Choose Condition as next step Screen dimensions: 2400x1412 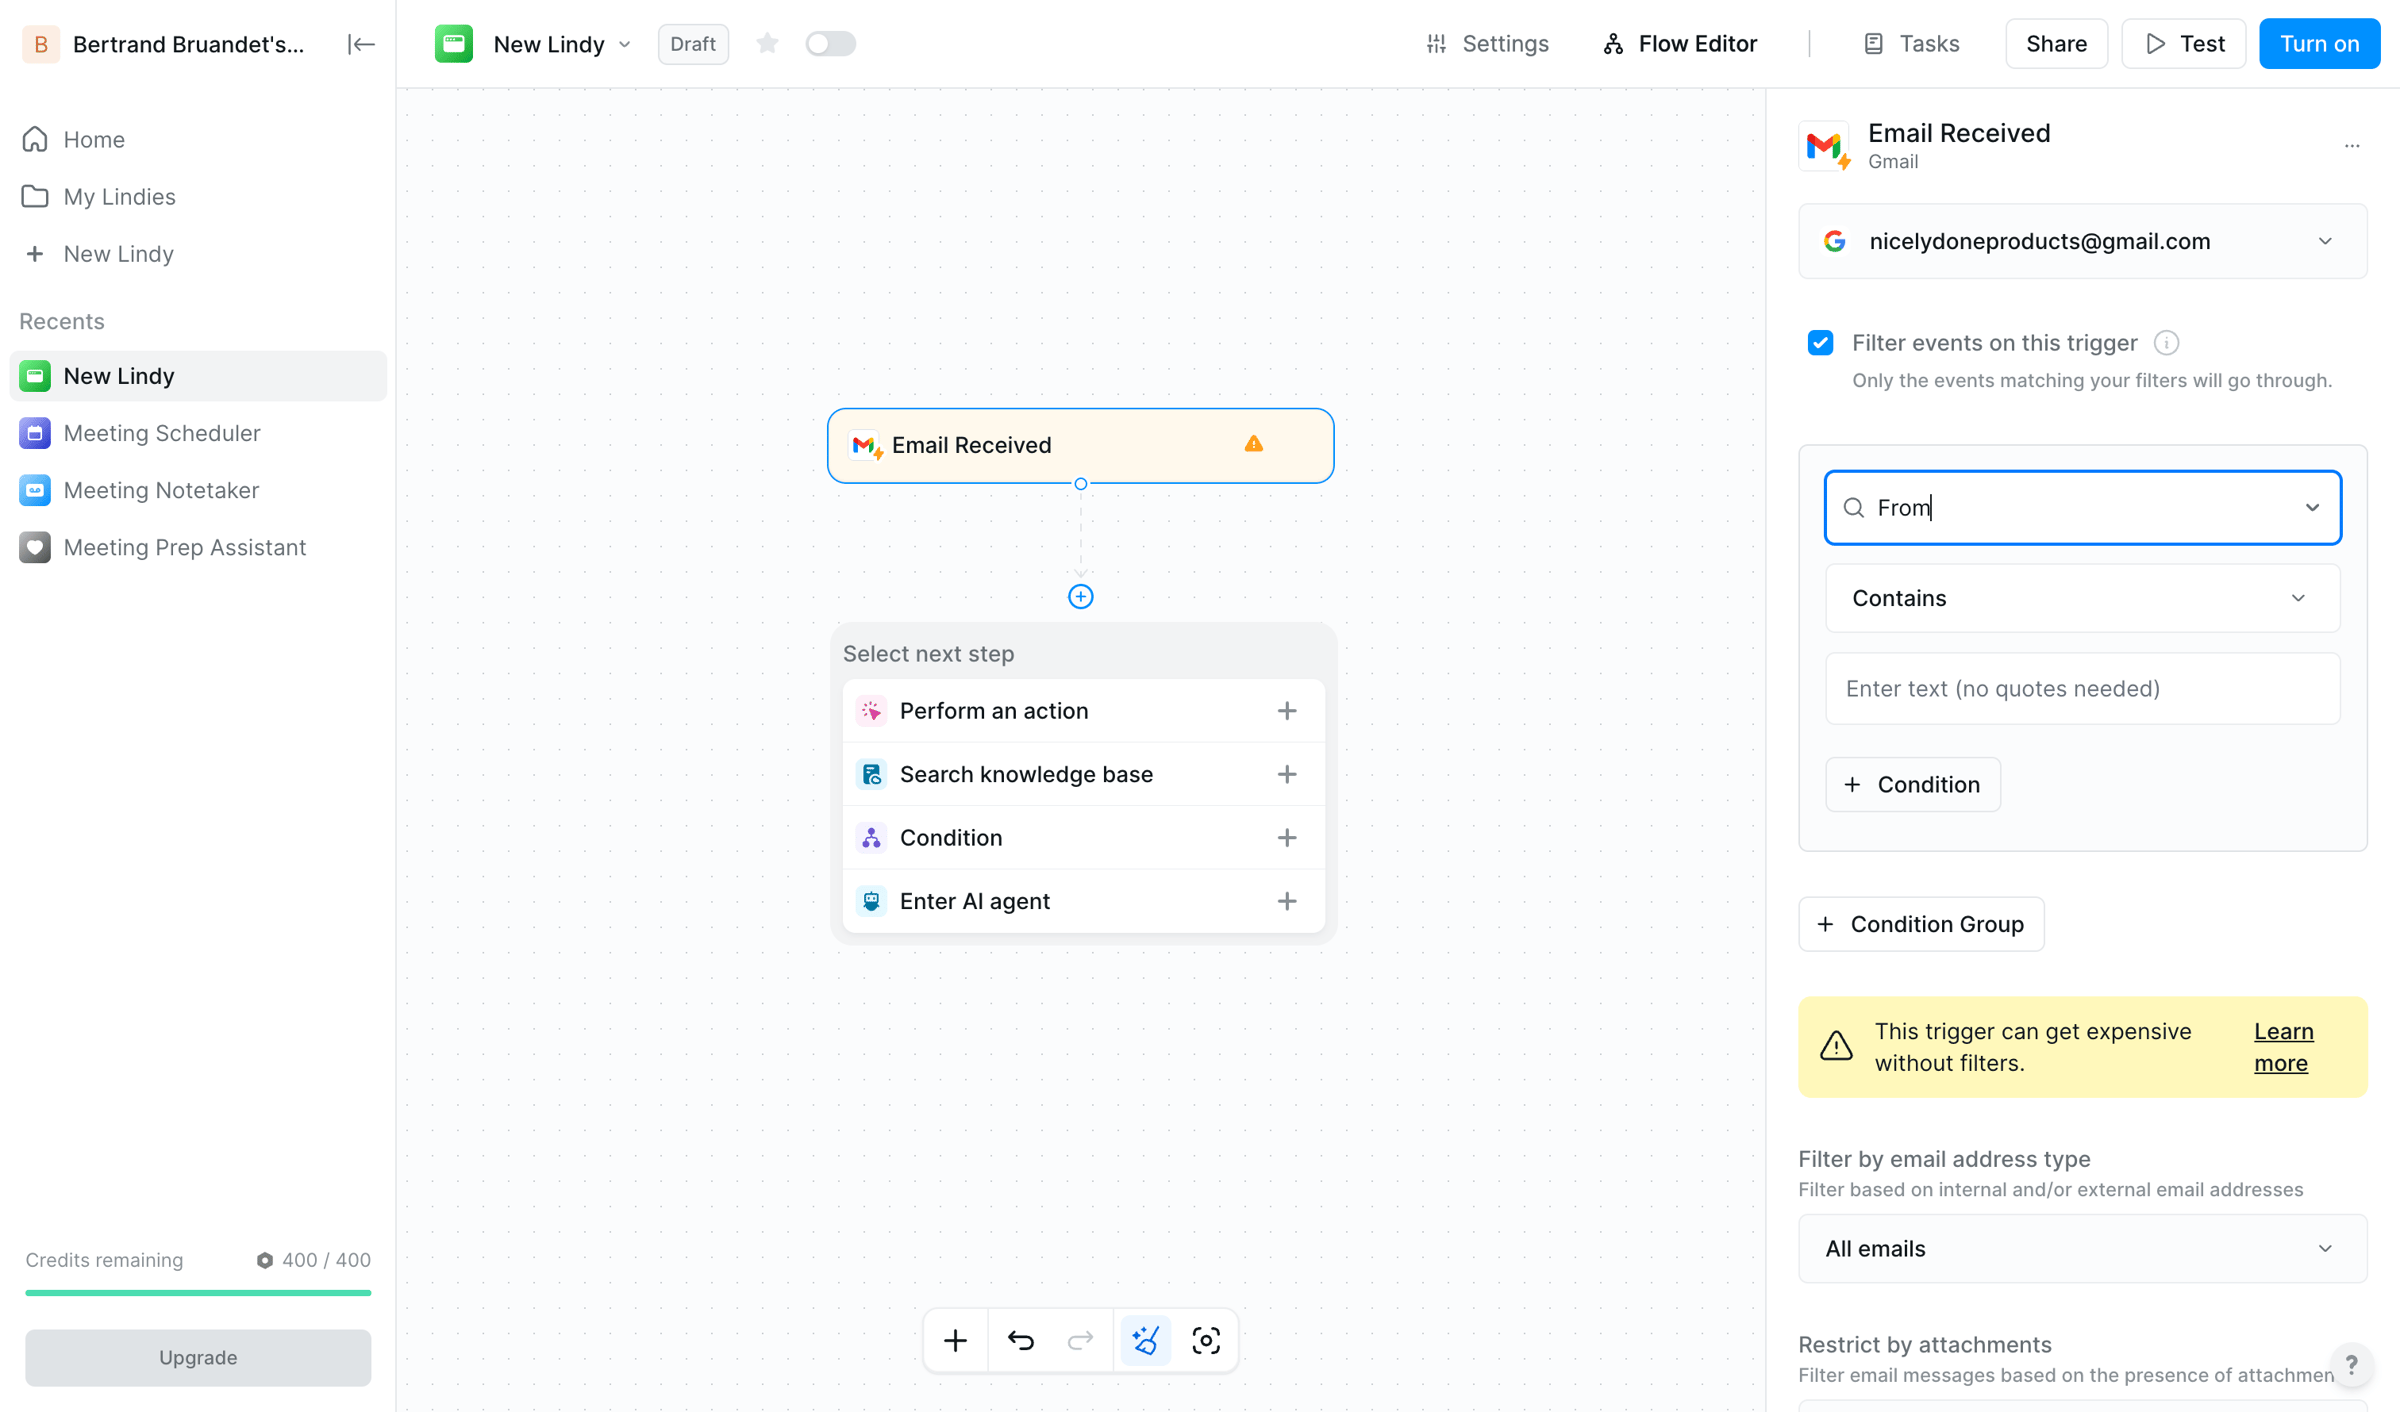click(x=1084, y=838)
